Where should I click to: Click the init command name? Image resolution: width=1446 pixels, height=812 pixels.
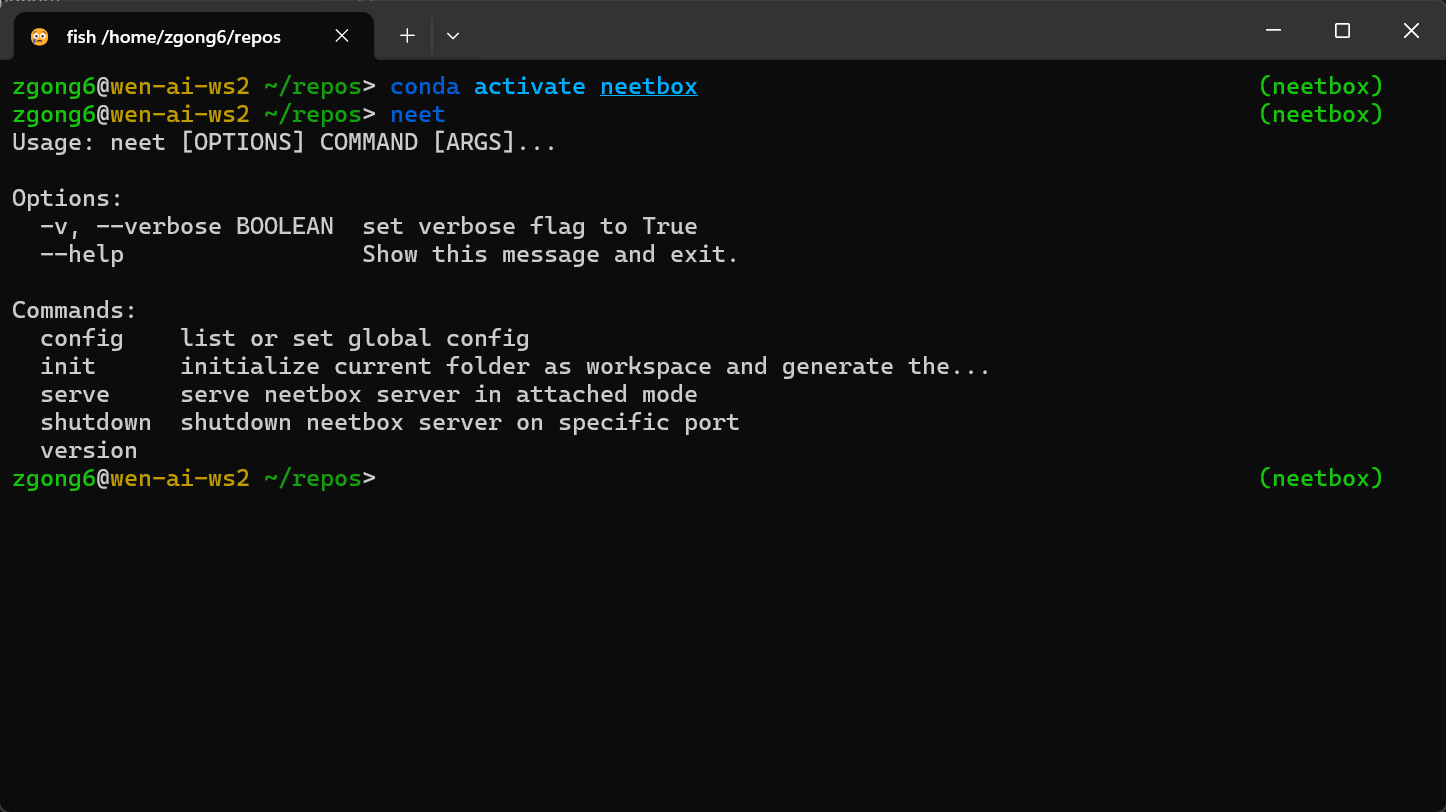point(68,367)
